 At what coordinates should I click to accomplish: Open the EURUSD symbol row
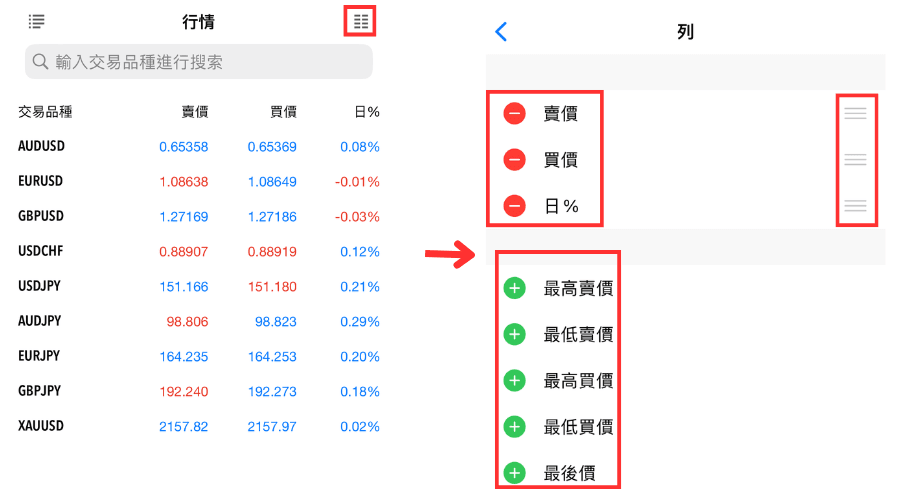(199, 181)
